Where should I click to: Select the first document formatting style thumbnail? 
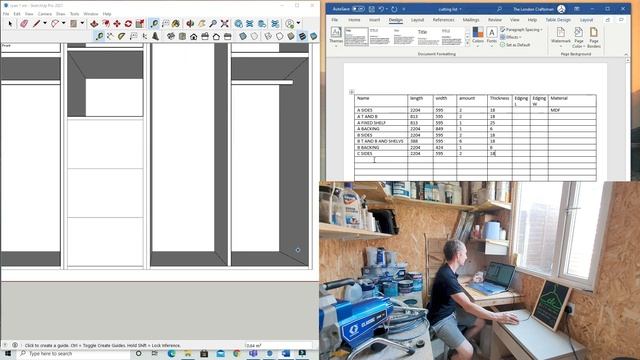click(356, 37)
